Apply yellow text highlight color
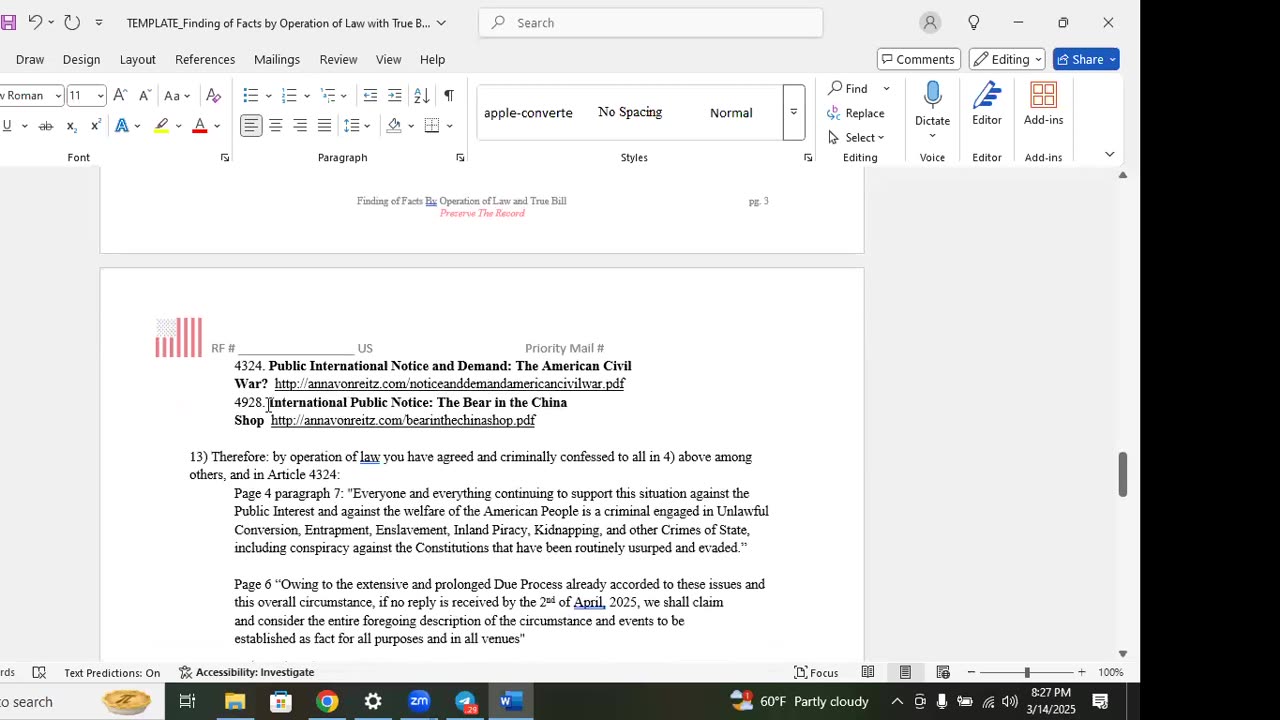Image resolution: width=1280 pixels, height=720 pixels. [x=161, y=126]
